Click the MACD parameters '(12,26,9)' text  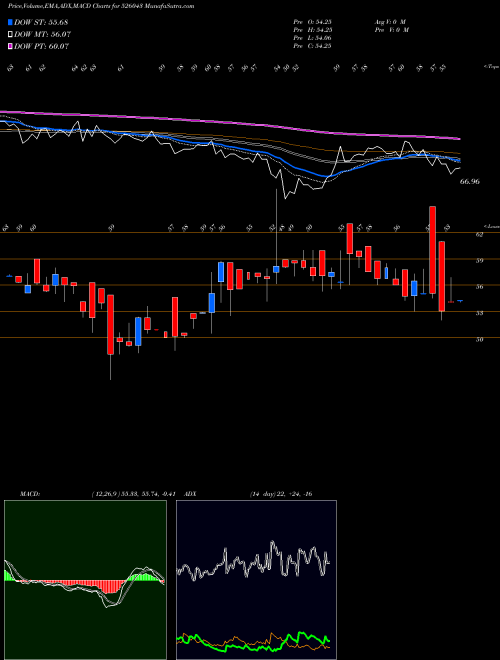pyautogui.click(x=105, y=494)
